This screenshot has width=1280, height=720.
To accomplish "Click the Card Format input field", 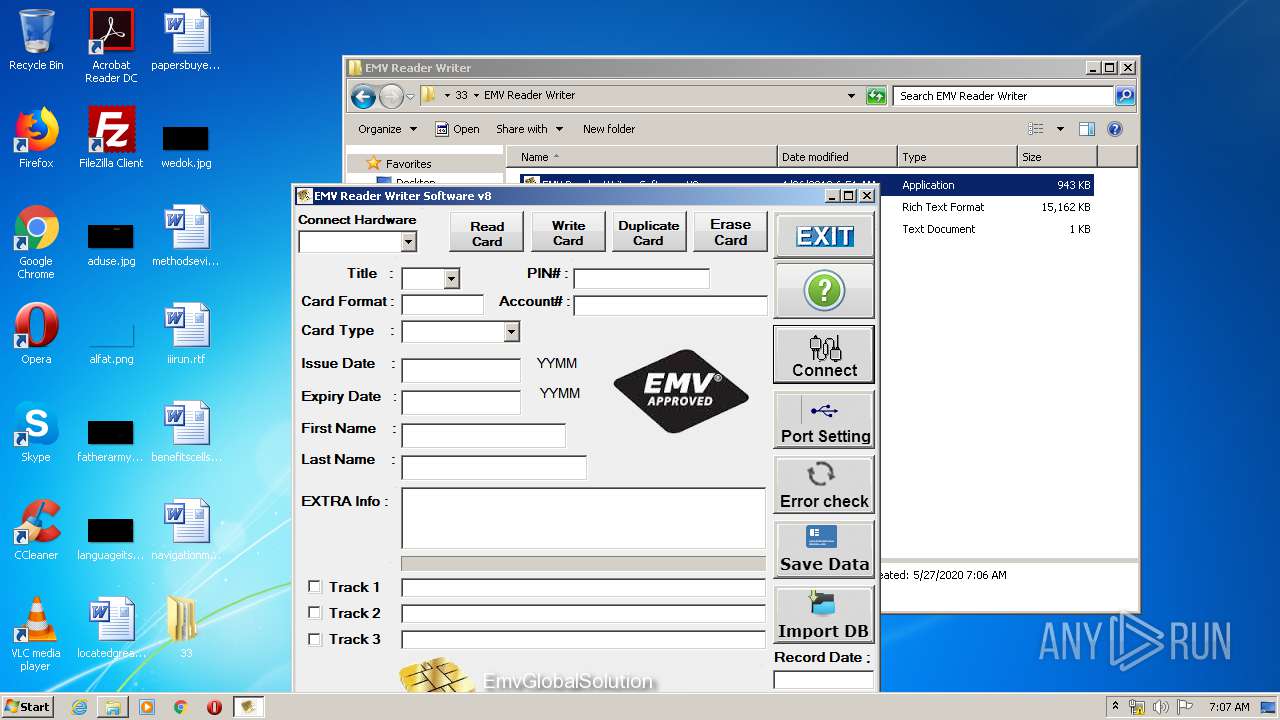I will pos(442,305).
